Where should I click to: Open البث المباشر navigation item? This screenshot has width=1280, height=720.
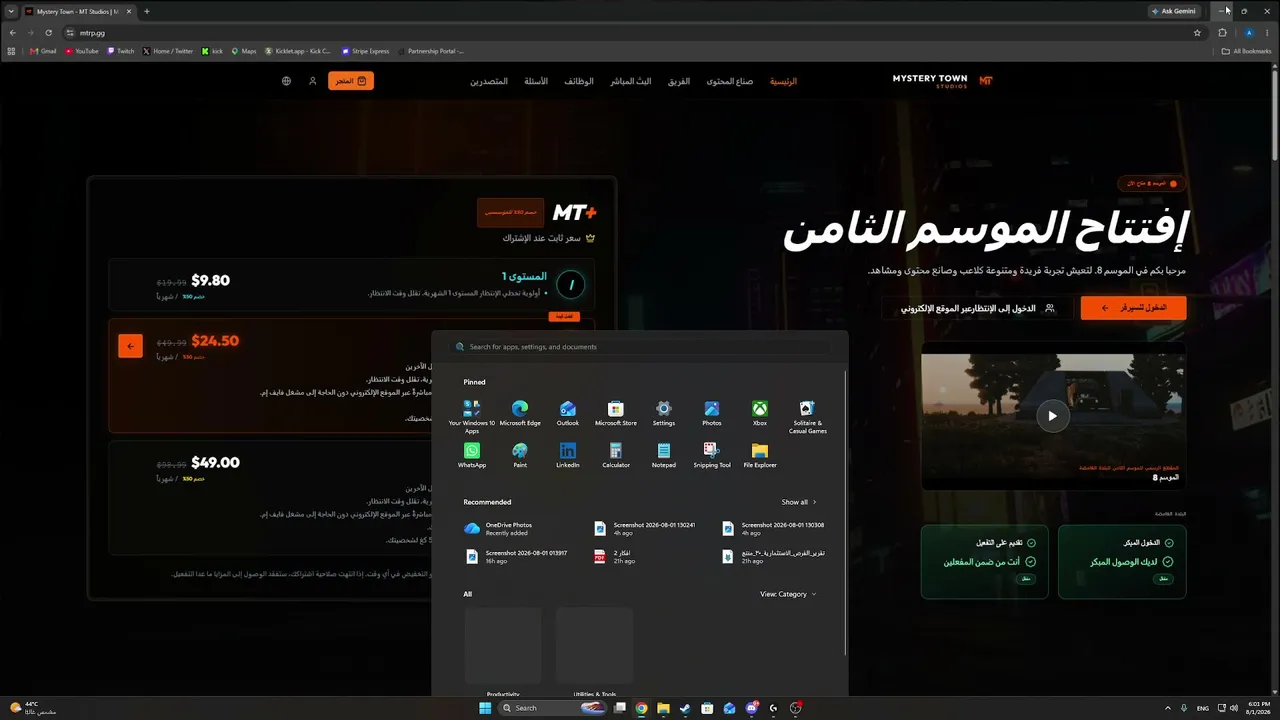point(631,81)
